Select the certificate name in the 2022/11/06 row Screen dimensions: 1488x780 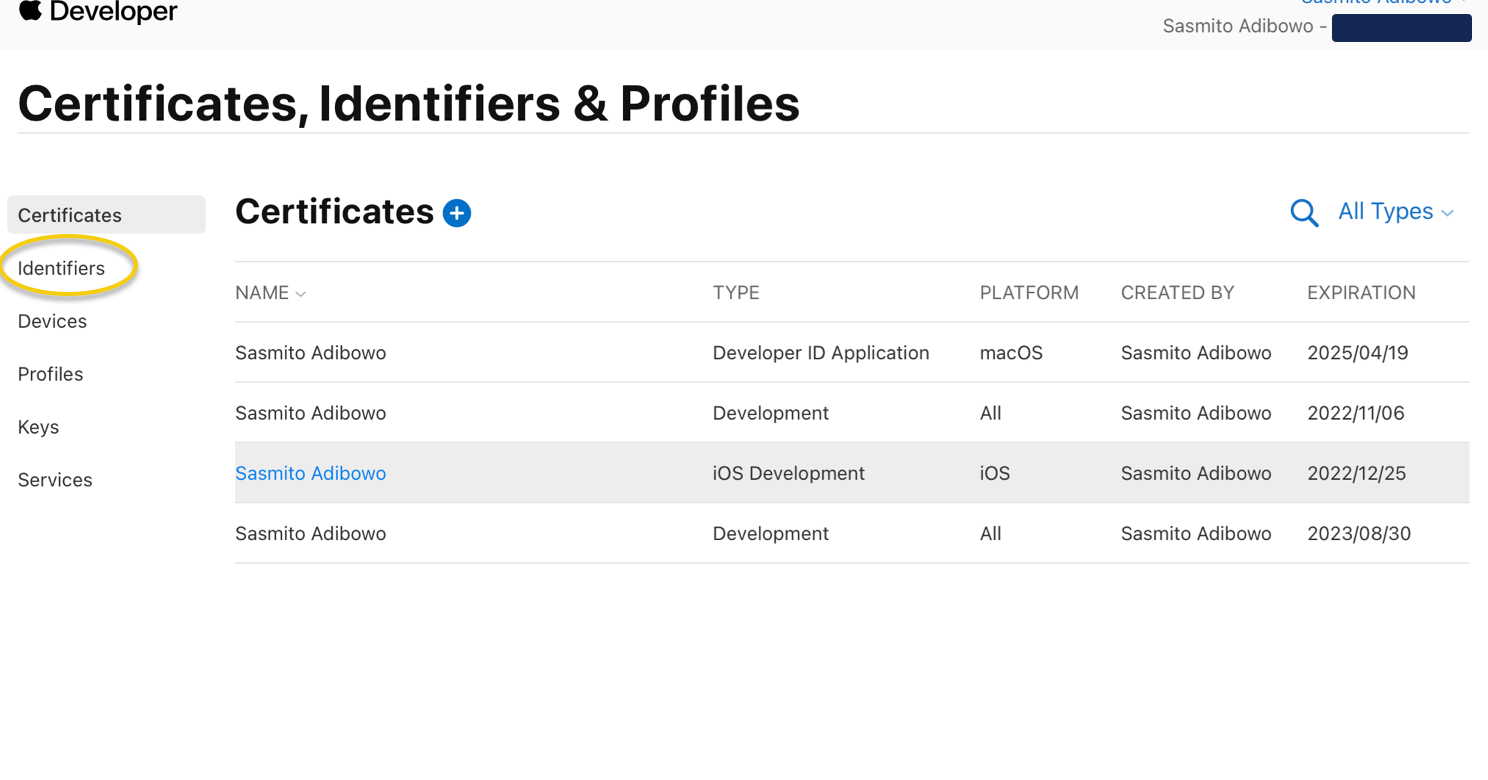click(310, 413)
